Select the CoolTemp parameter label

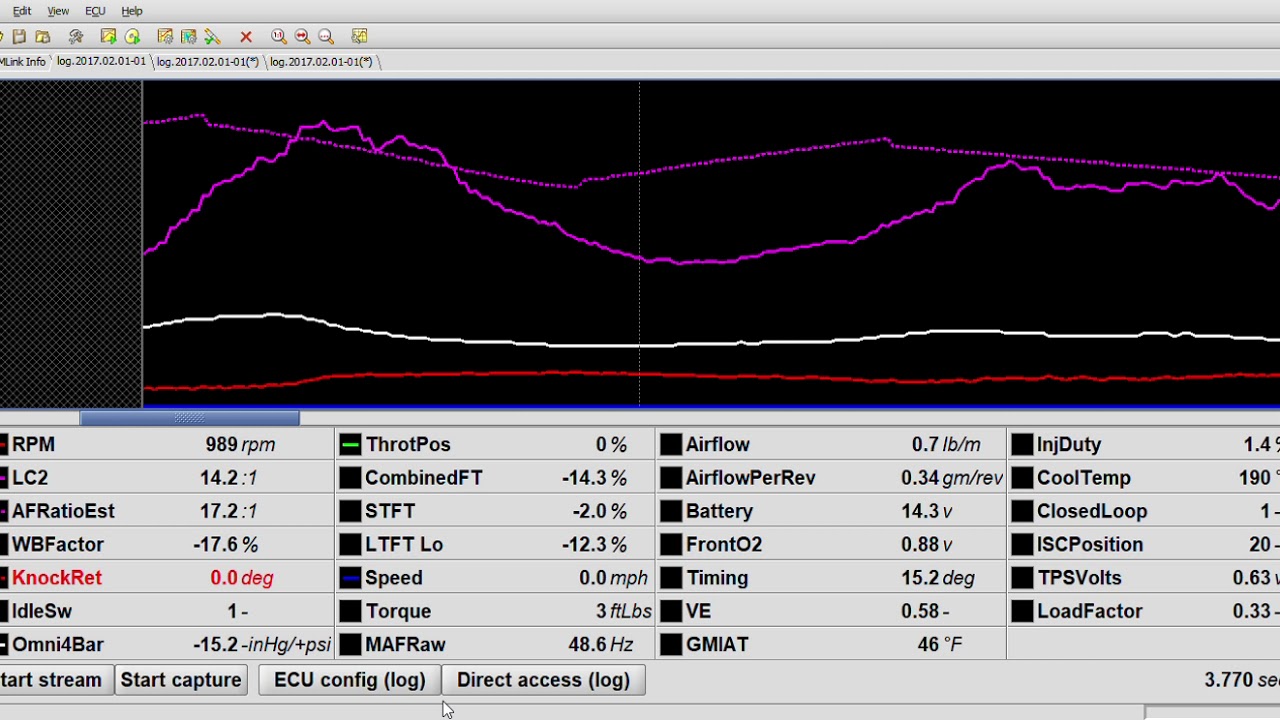click(x=1084, y=478)
